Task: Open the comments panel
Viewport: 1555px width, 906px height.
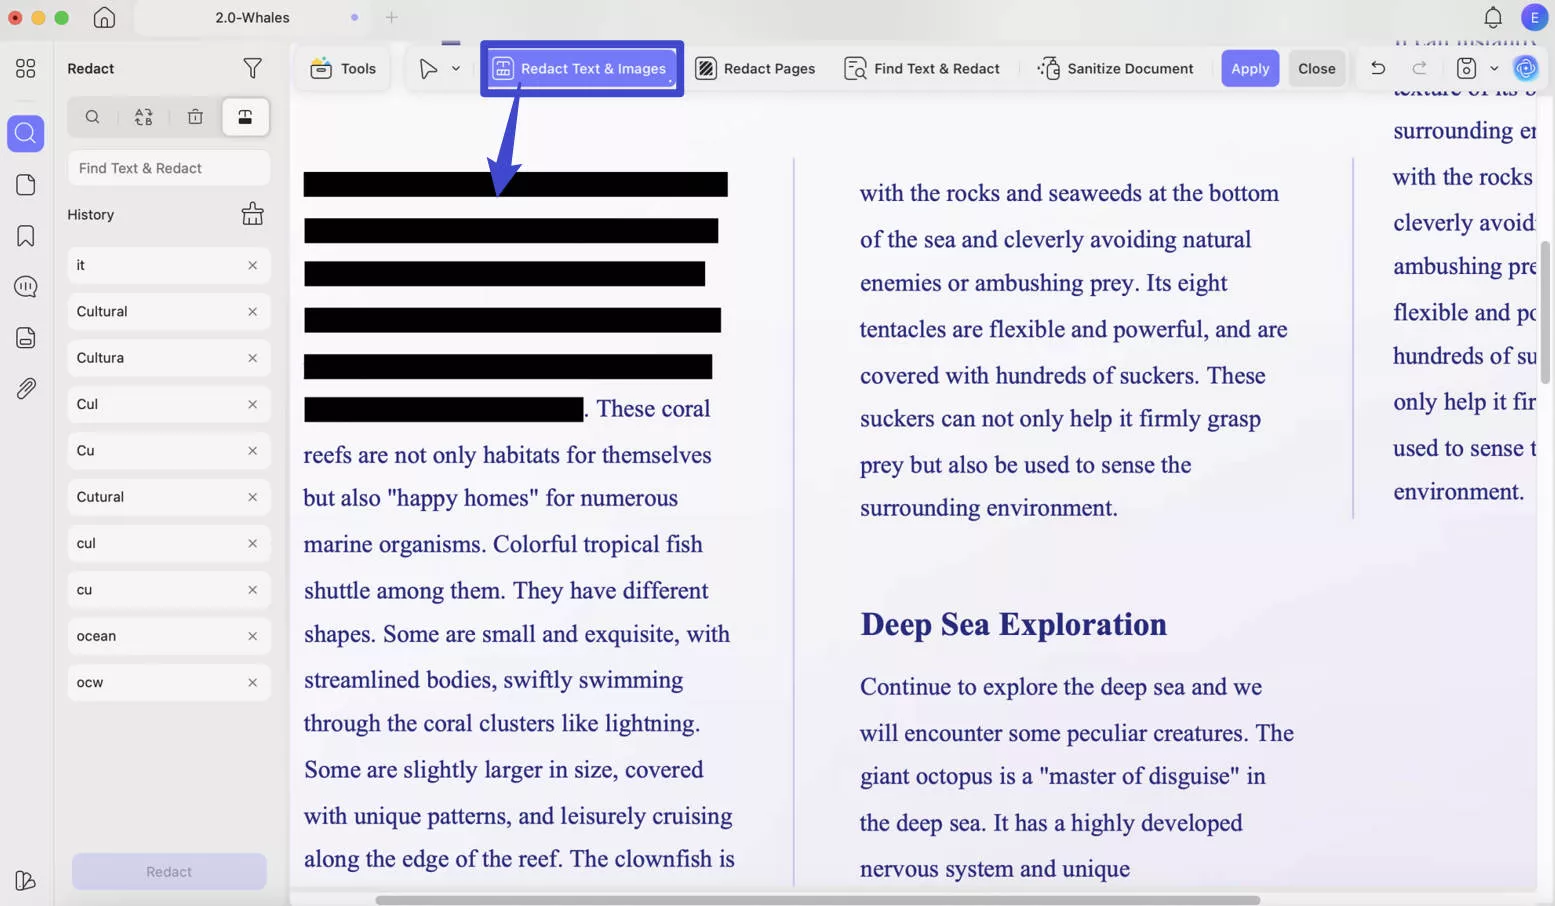Action: pyautogui.click(x=25, y=286)
